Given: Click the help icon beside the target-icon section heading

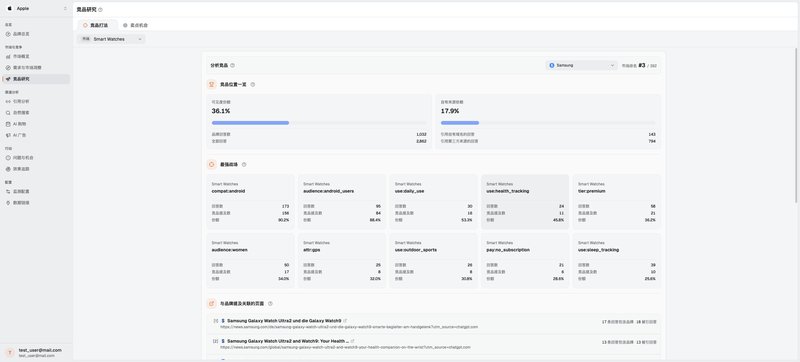Looking at the screenshot, I should tap(244, 165).
